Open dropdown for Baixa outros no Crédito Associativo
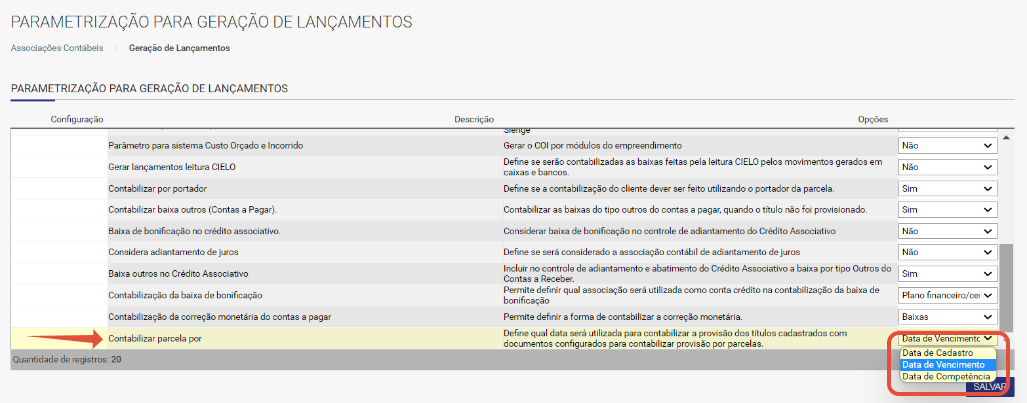 click(x=947, y=273)
